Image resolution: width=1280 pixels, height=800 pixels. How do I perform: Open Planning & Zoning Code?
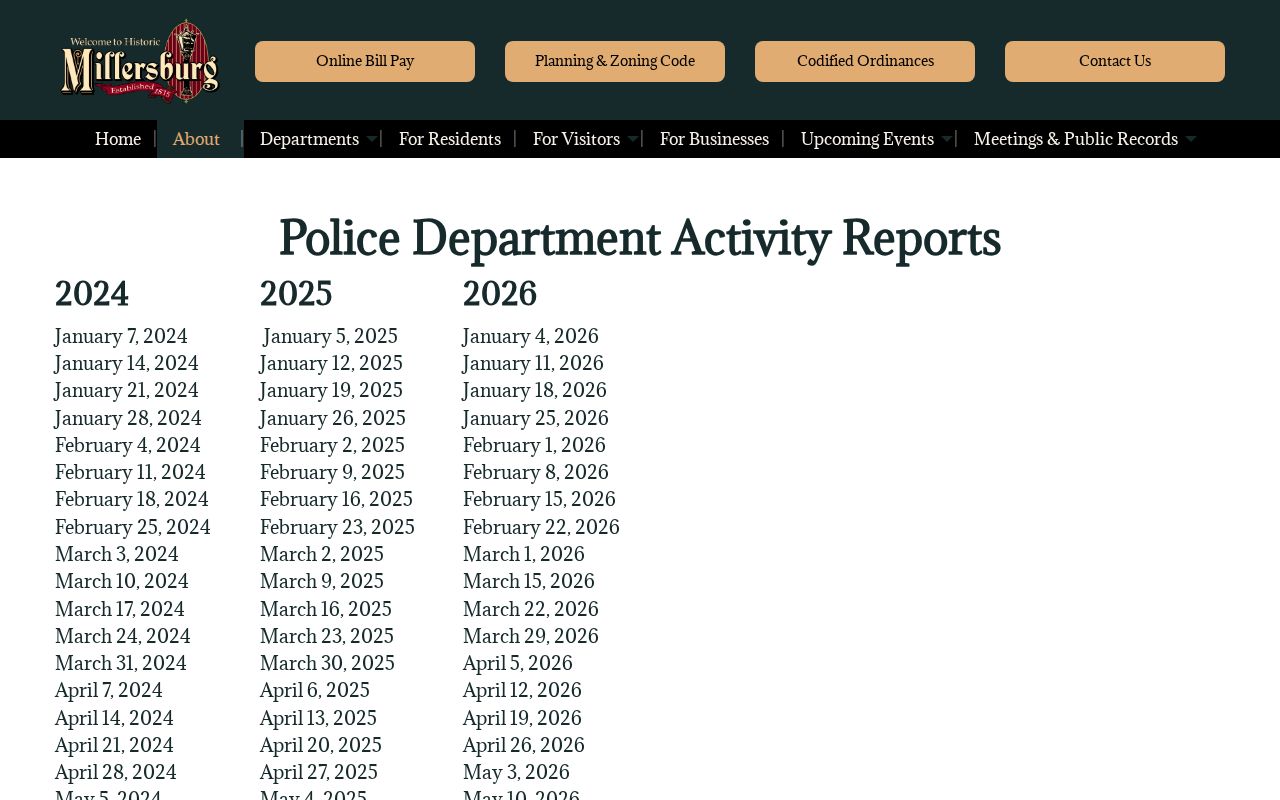pos(615,61)
